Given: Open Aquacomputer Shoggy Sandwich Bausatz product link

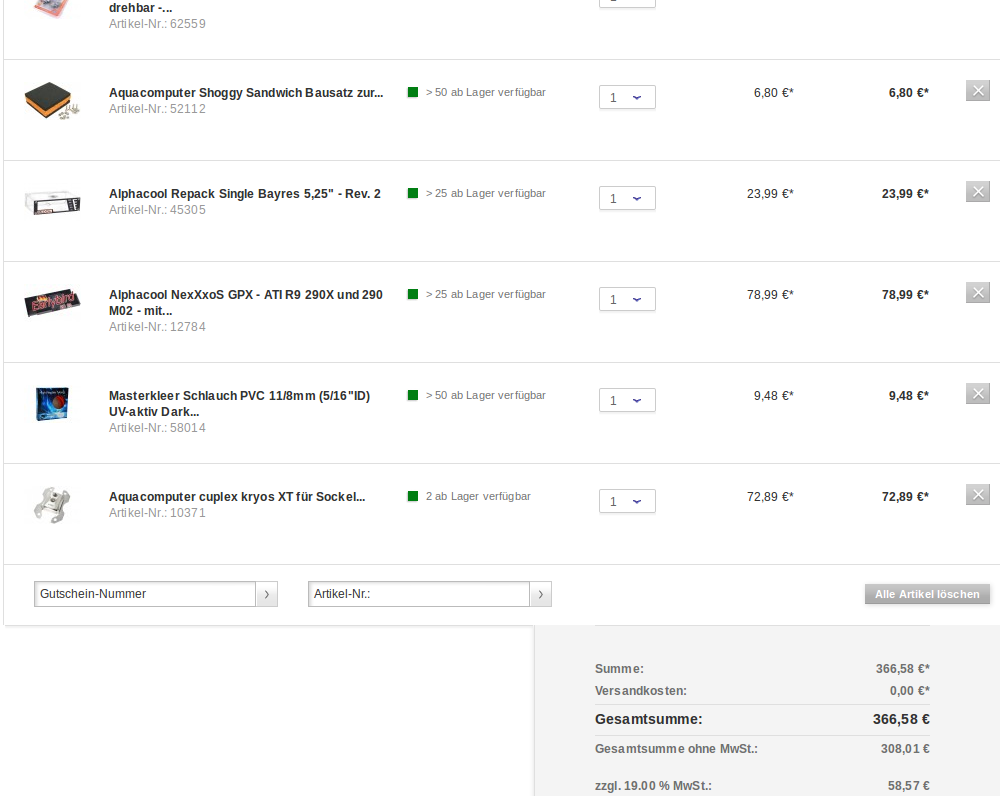Looking at the screenshot, I should pos(245,93).
